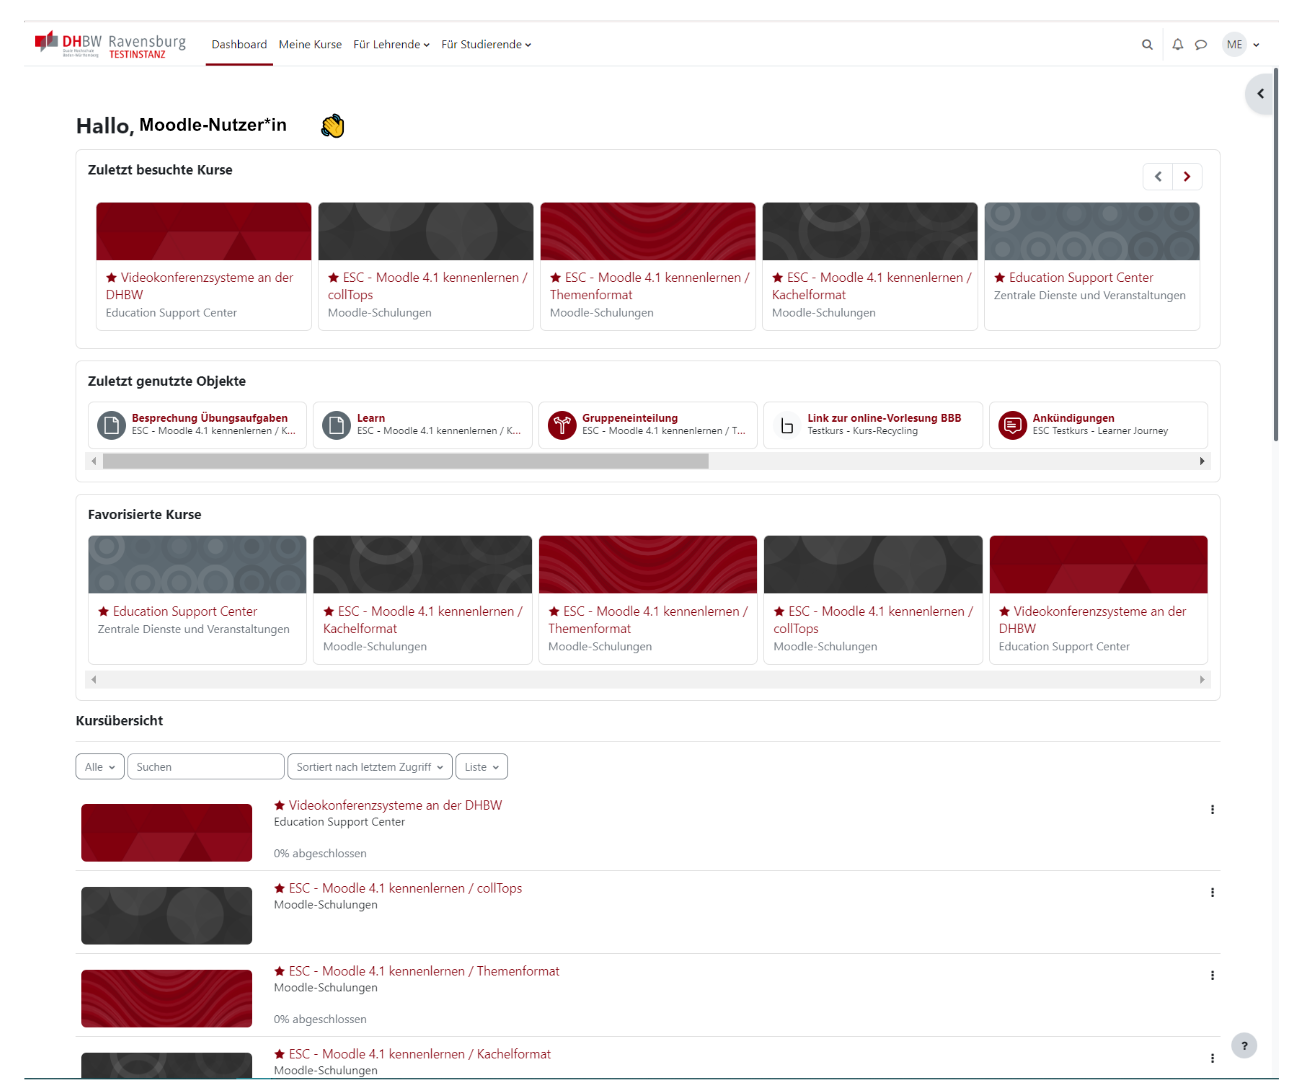Click left arrow of favourite courses scrollbar
Image resolution: width=1300 pixels, height=1080 pixels.
tap(94, 680)
